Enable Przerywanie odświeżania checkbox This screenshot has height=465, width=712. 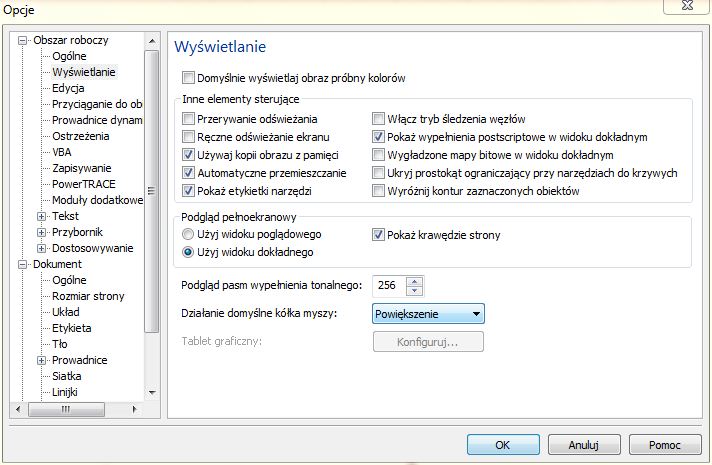pos(189,119)
